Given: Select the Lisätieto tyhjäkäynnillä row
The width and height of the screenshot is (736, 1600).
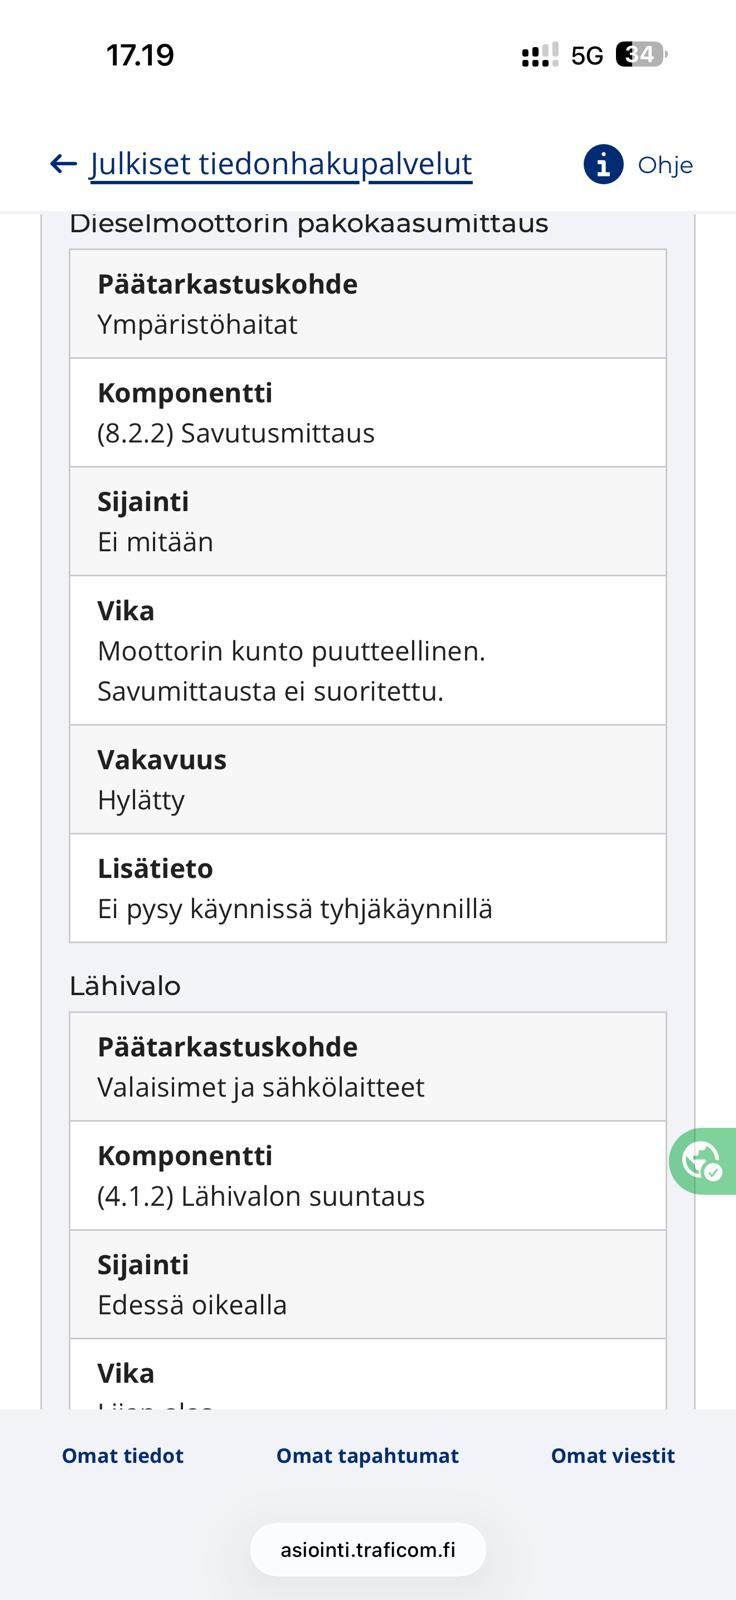Looking at the screenshot, I should pos(368,888).
